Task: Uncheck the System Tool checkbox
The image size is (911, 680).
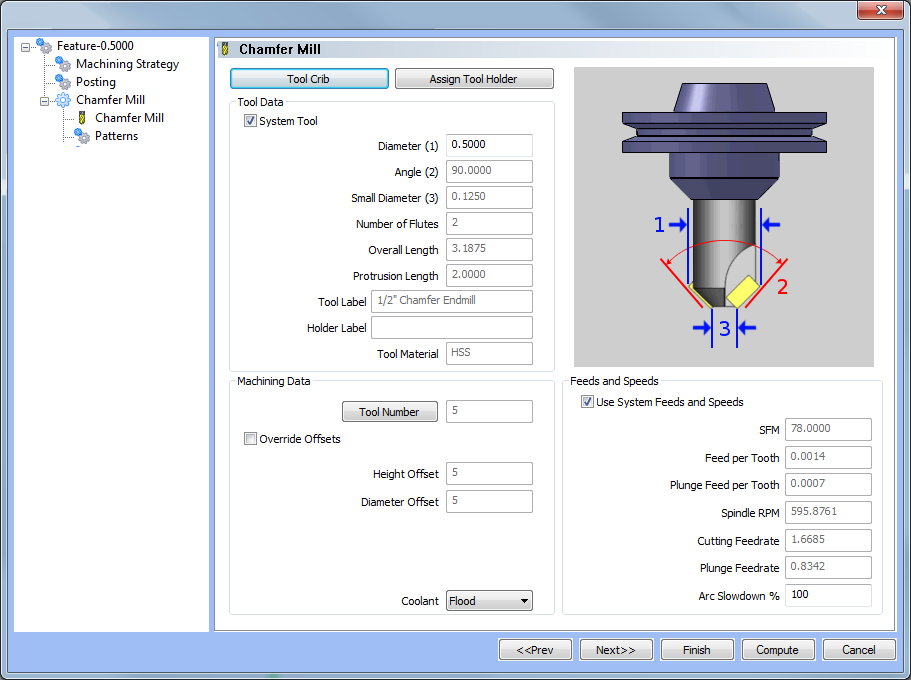Action: pos(250,121)
